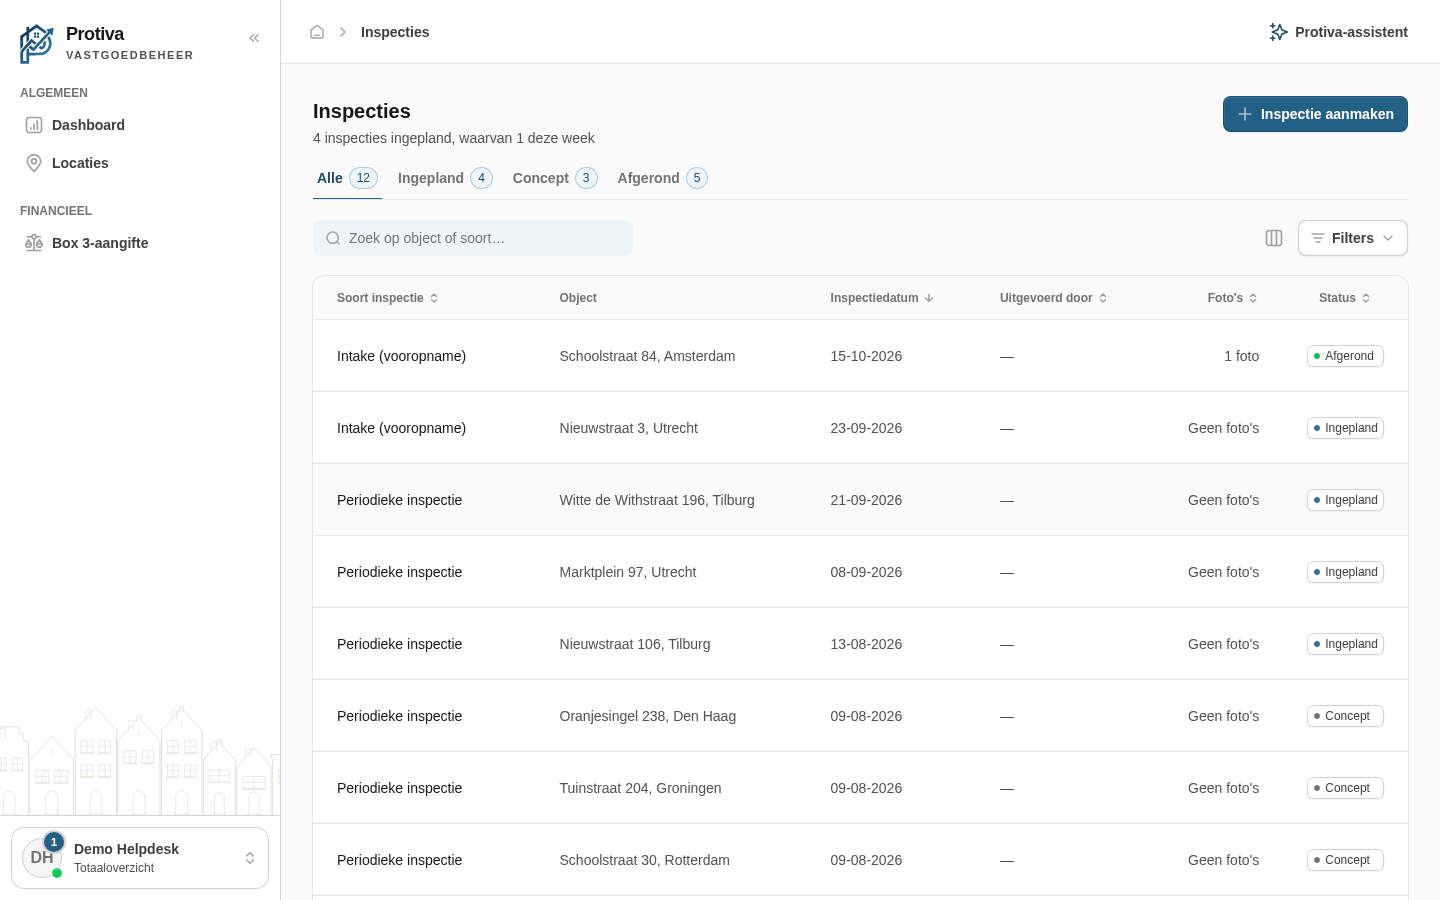Collapse the sidebar with the double chevron
This screenshot has width=1440, height=900.
254,38
